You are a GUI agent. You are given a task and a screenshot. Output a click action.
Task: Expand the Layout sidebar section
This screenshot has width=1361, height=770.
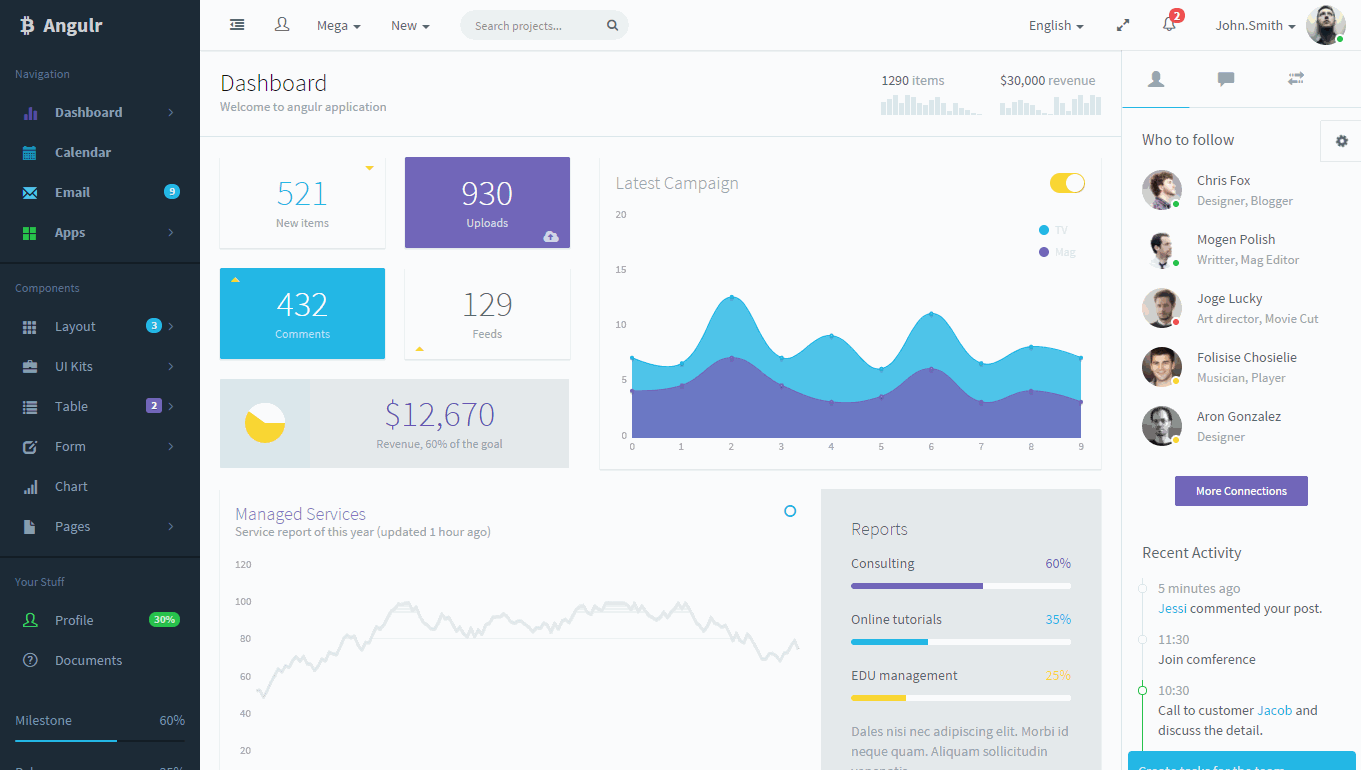[75, 327]
